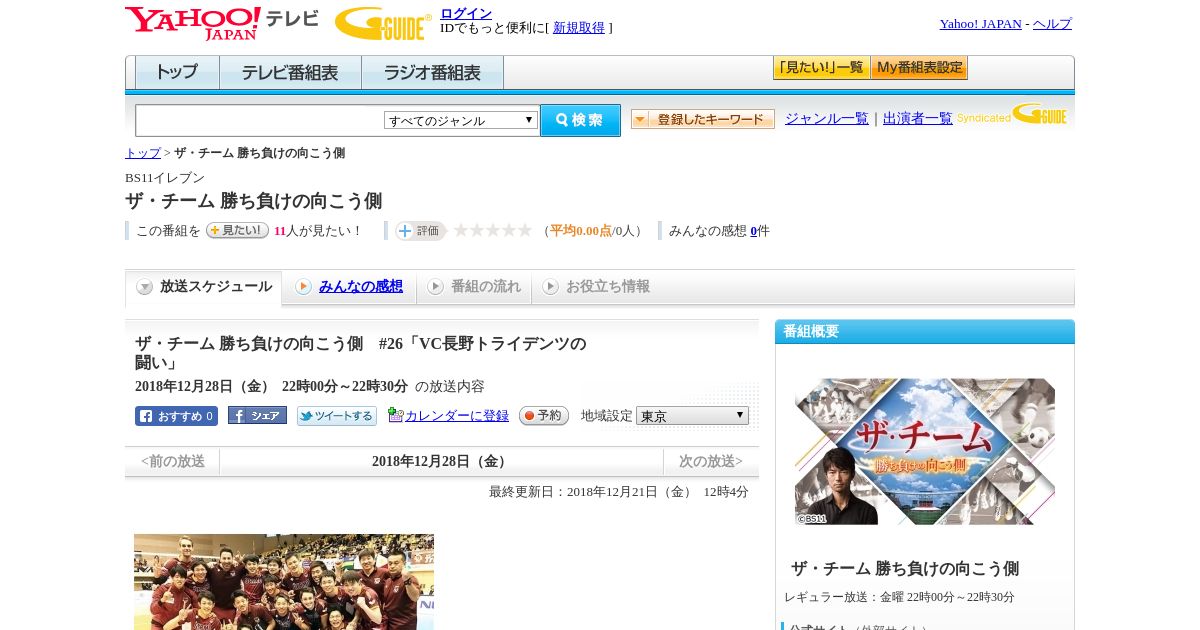
Task: Click the 最終更新日 timestamp text
Action: (619, 492)
